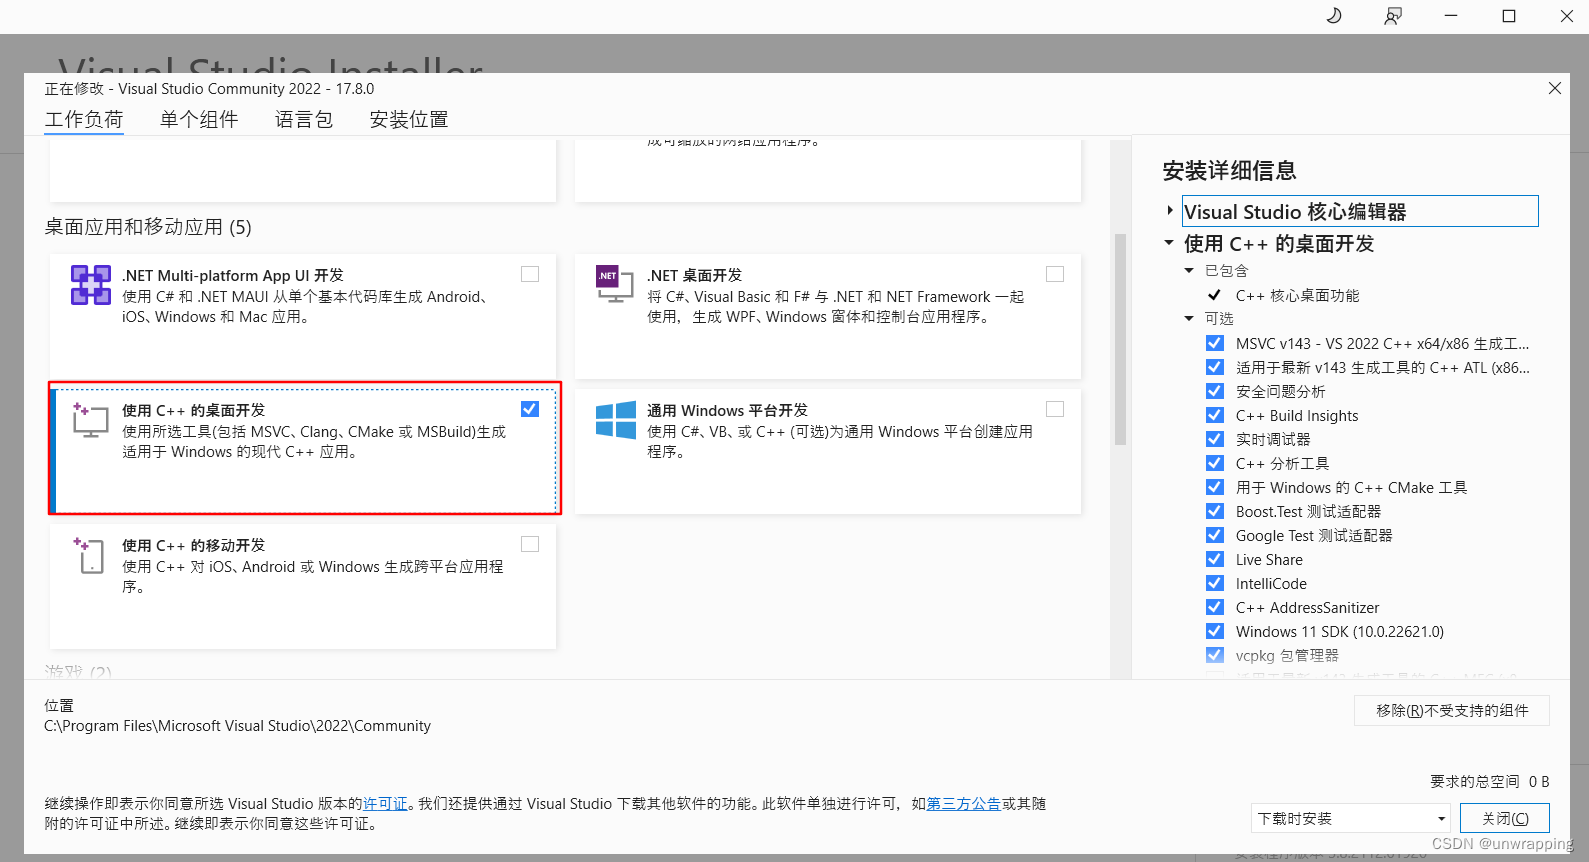Click the workloads list vertical scrollbar

(x=1120, y=340)
